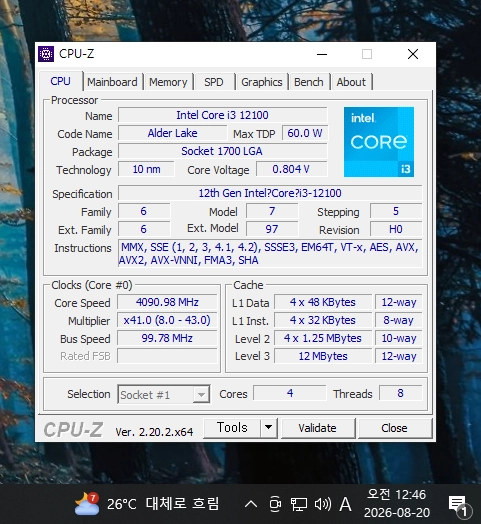Click the Revision value 'H0'
This screenshot has height=524, width=481.
(396, 229)
